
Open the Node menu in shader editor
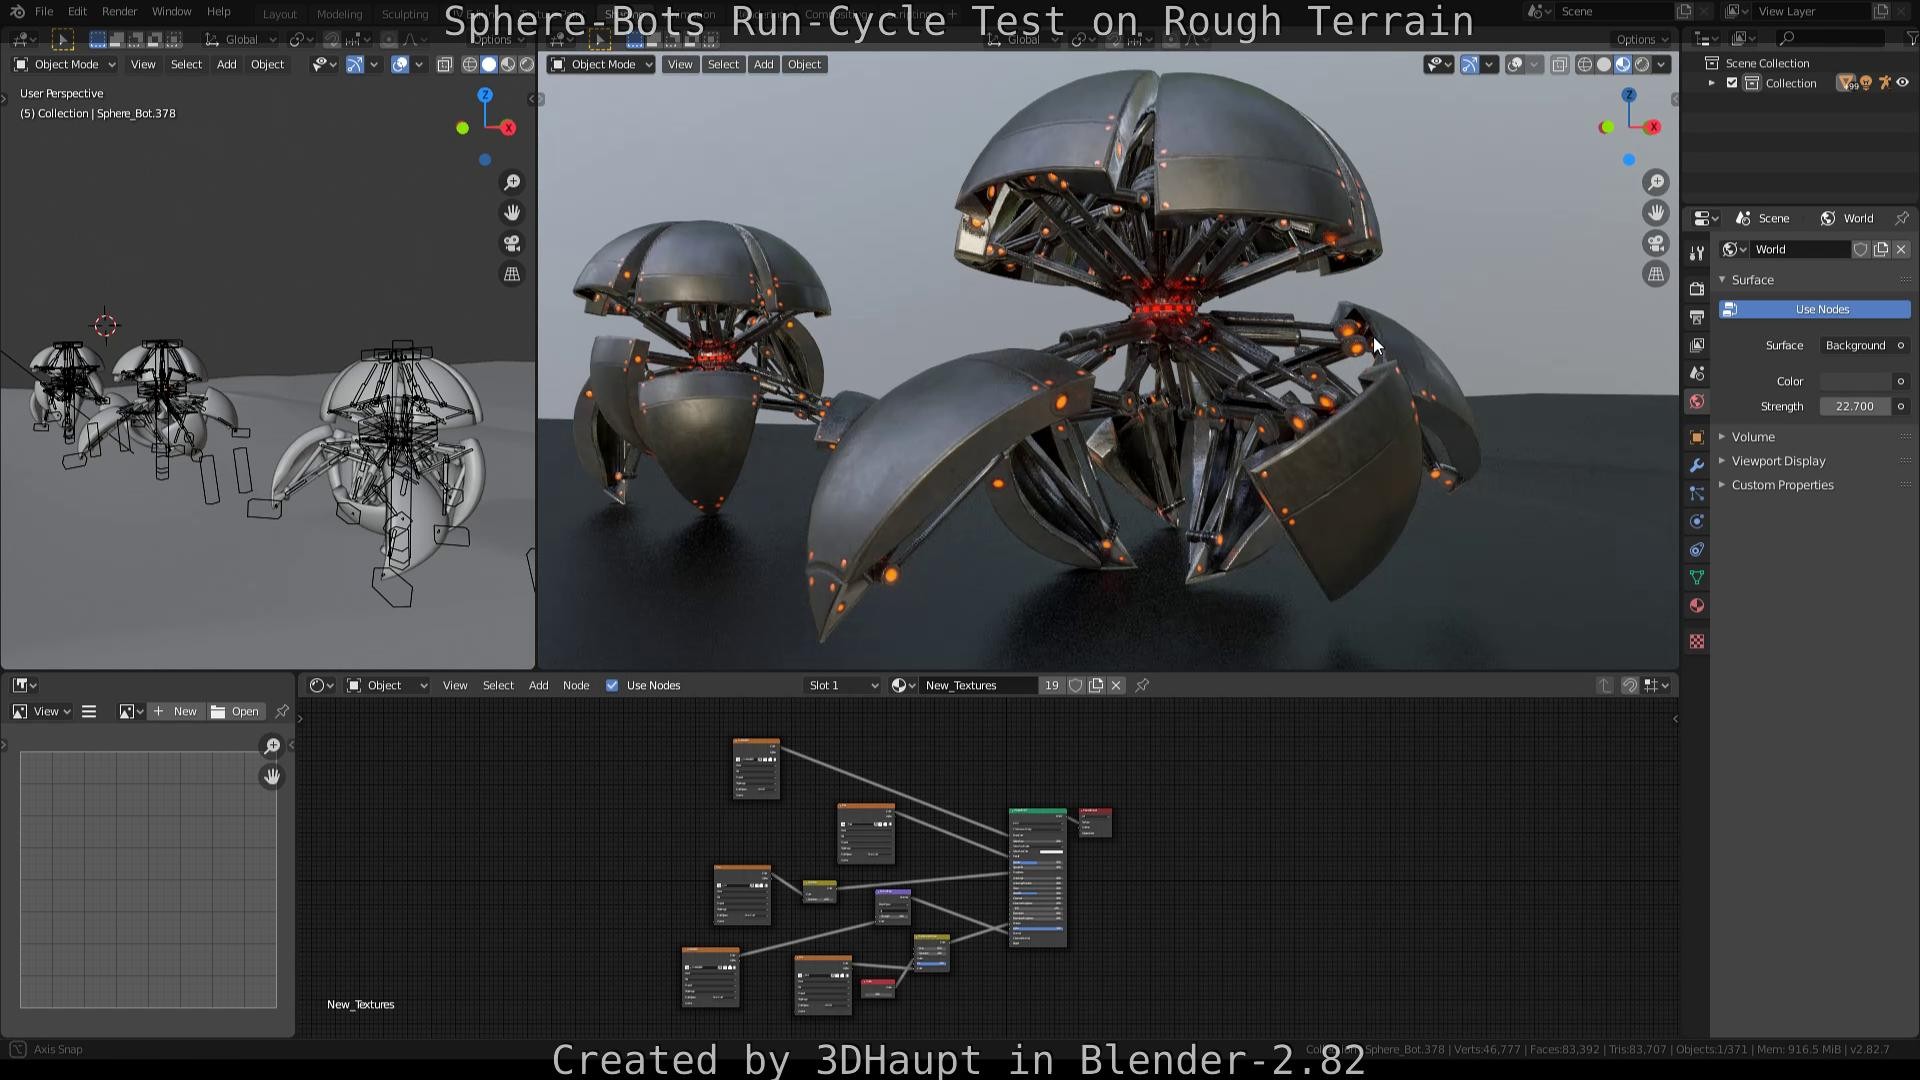coord(576,685)
